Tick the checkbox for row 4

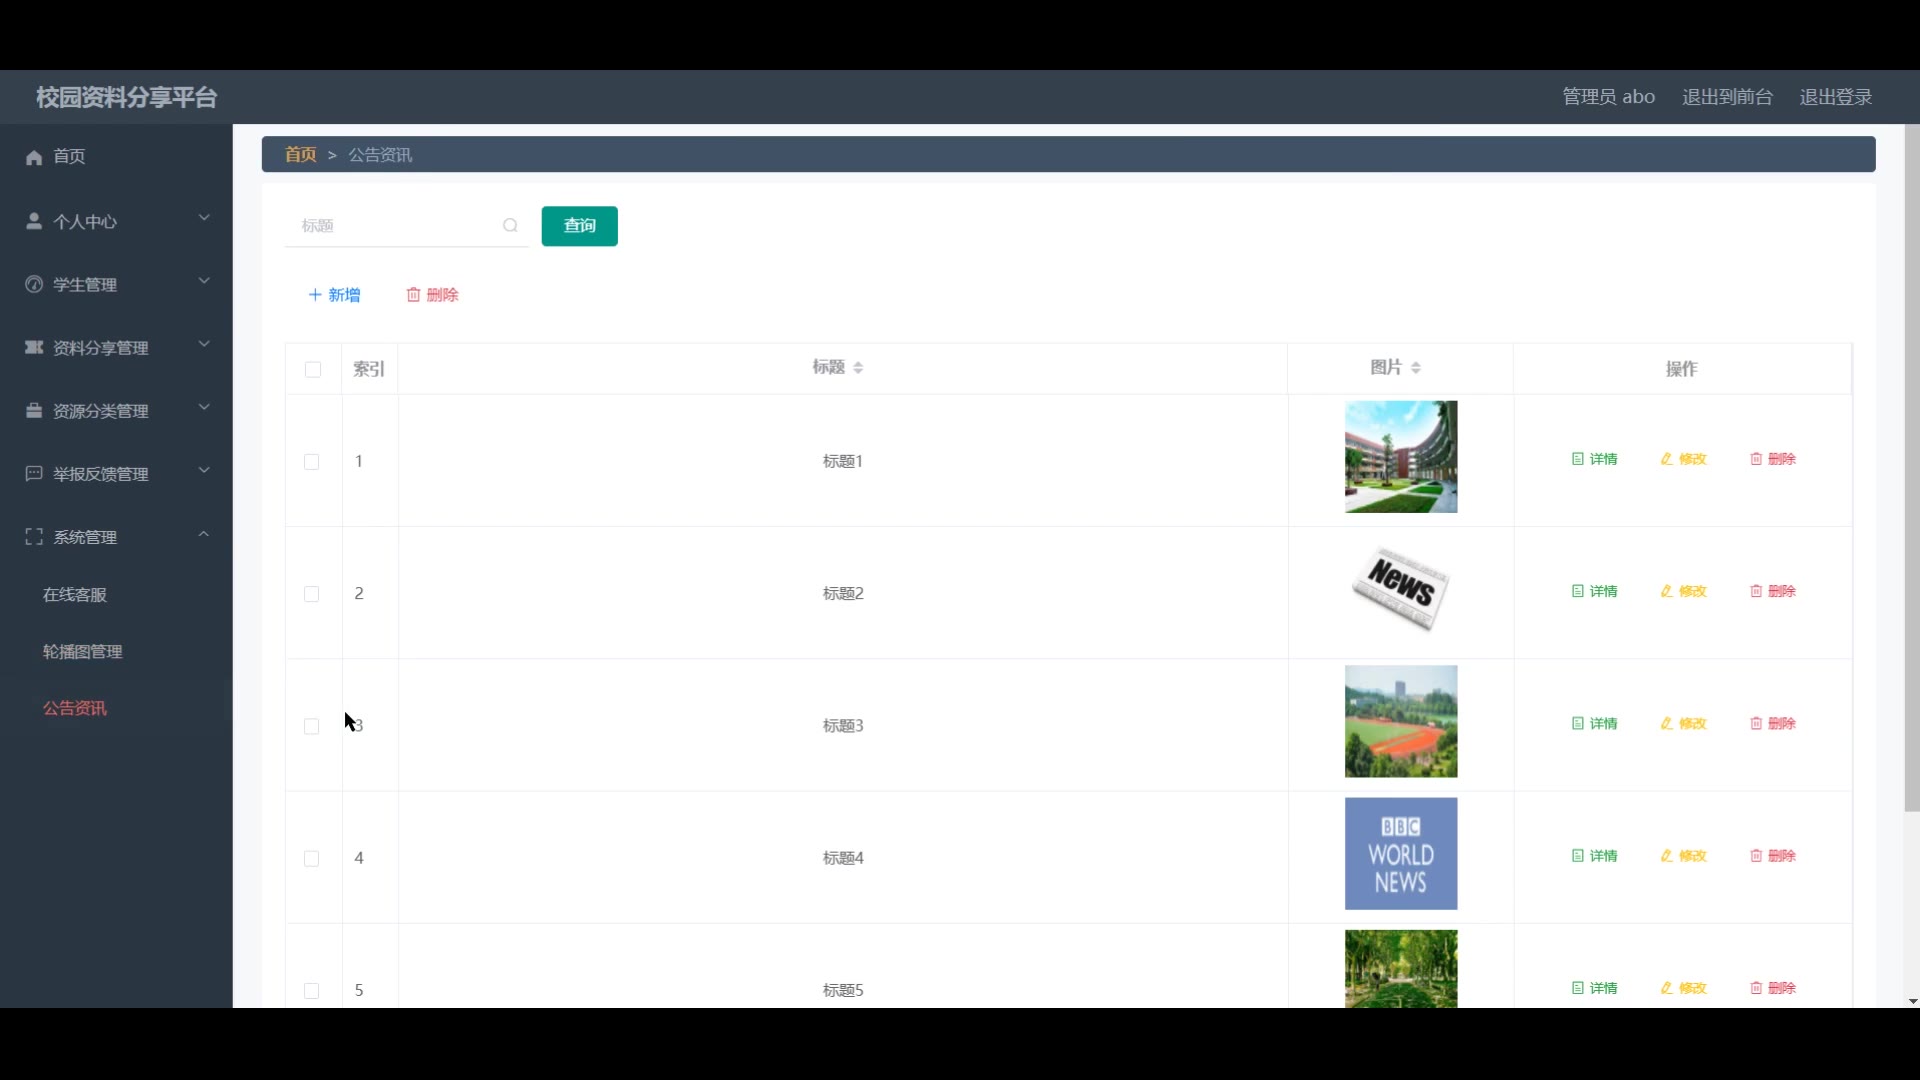(312, 859)
